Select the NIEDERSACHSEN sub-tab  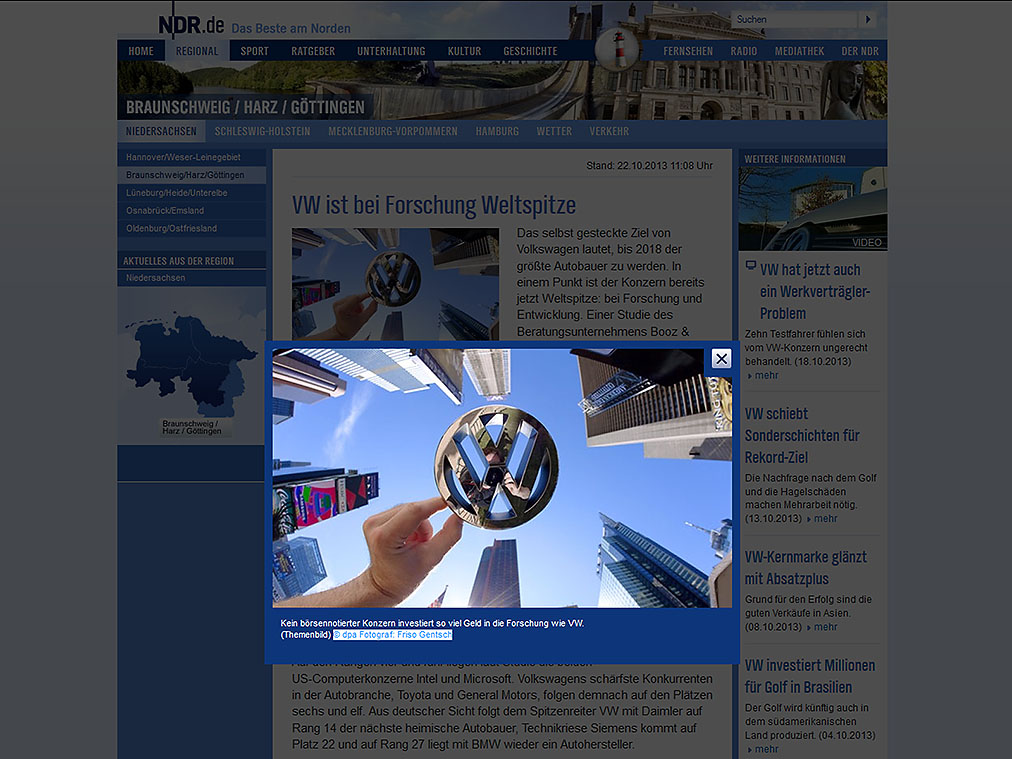[x=161, y=131]
